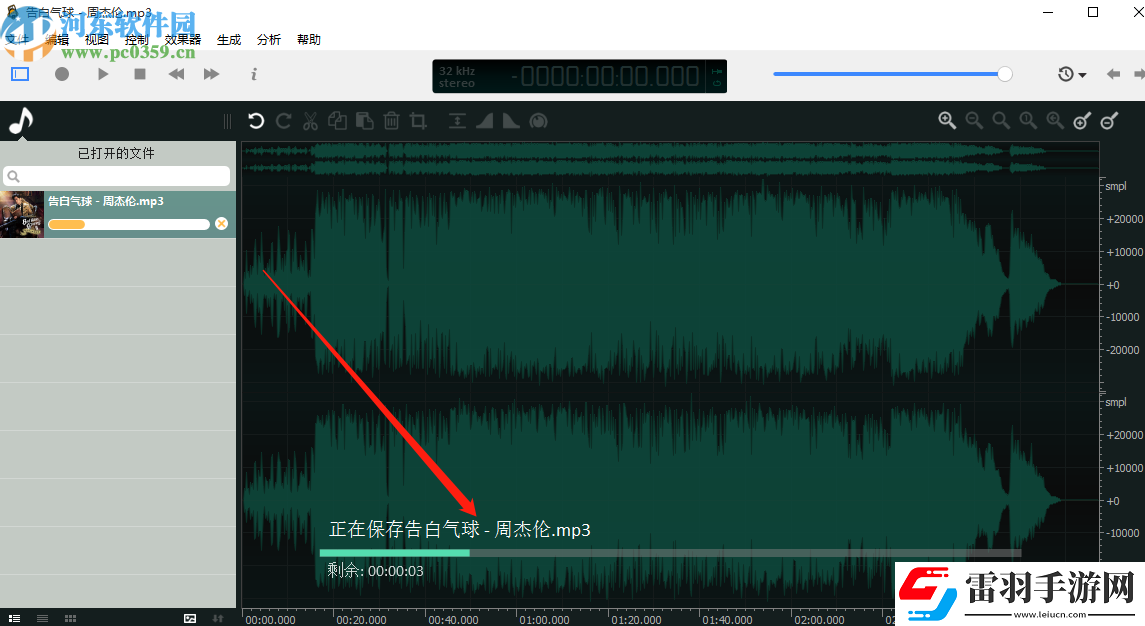Increase vertical amplitude zoom
Image resolution: width=1145 pixels, height=626 pixels.
coord(1082,120)
